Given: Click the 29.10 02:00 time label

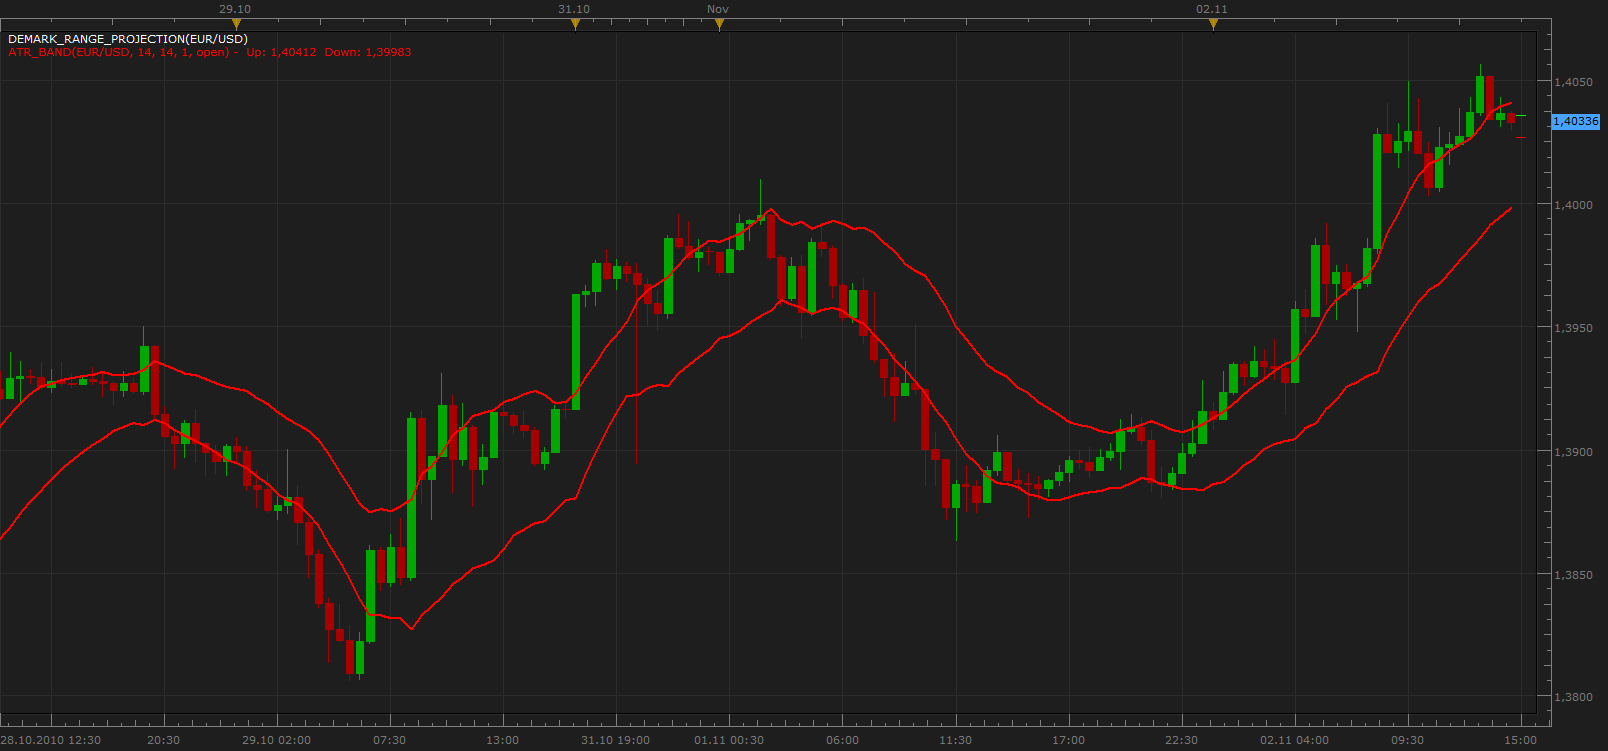Looking at the screenshot, I should 276,740.
